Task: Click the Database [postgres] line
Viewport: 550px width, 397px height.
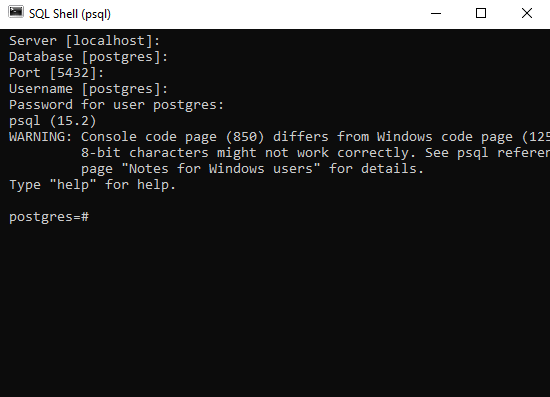Action: click(x=89, y=57)
